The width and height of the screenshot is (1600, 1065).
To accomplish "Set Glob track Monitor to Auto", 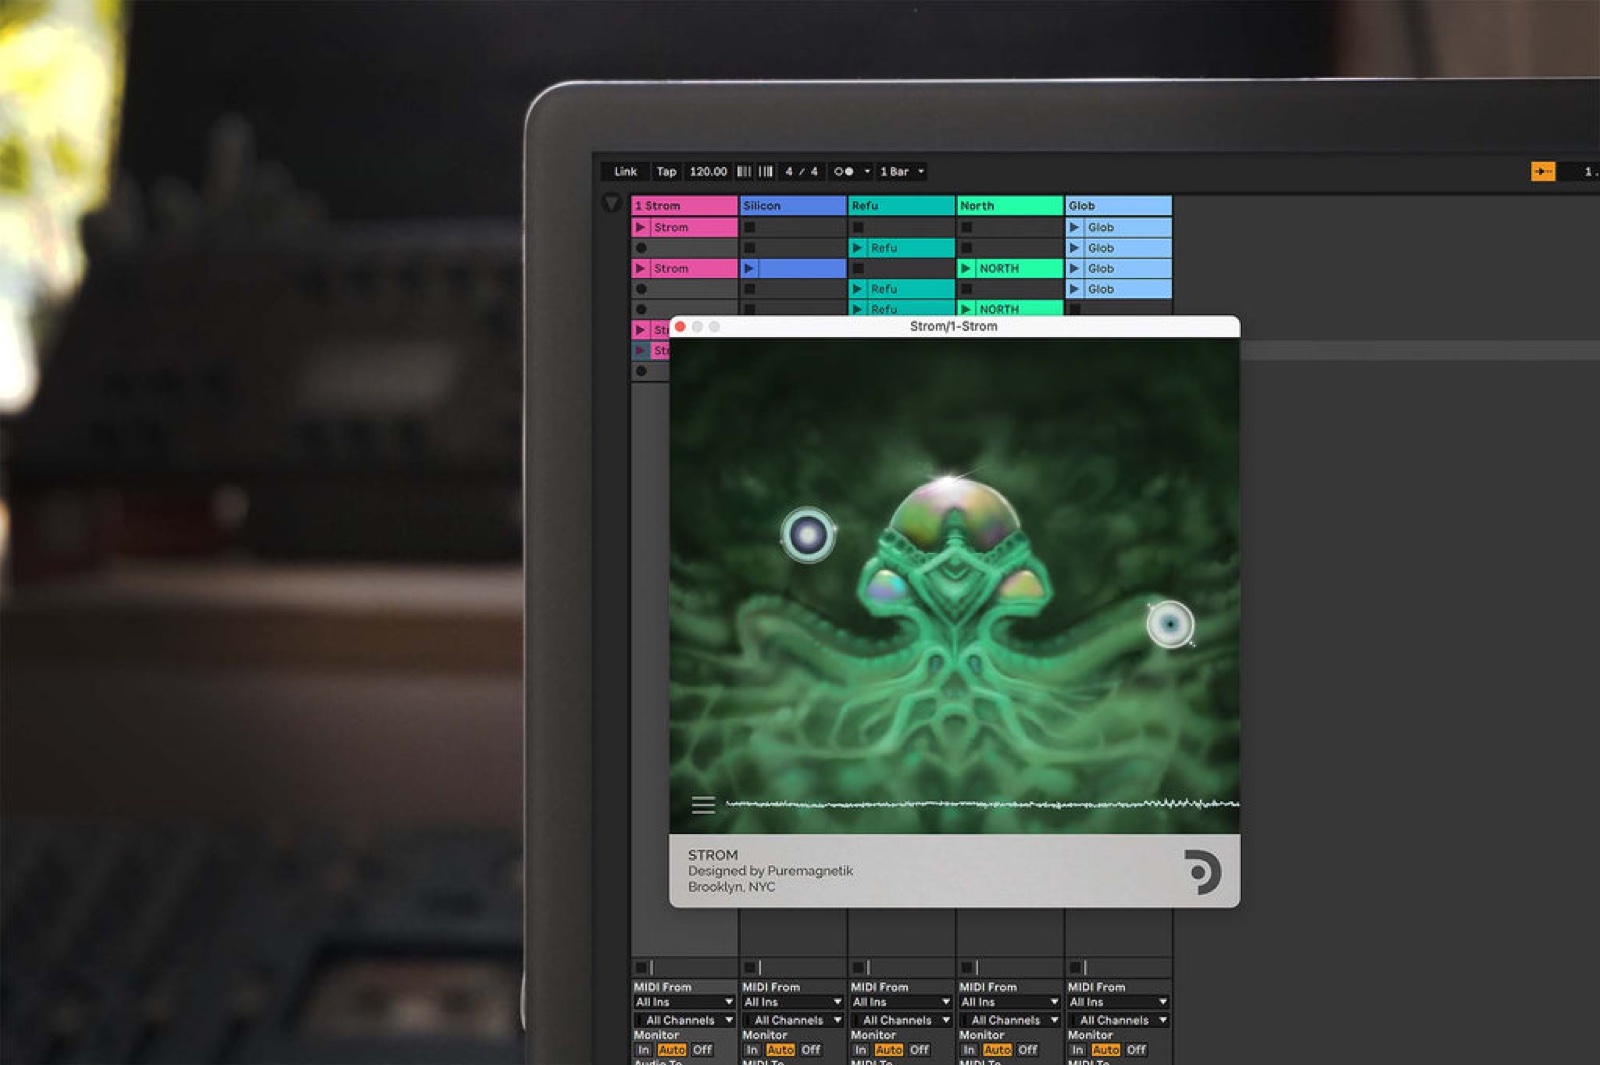I will tap(1106, 1050).
